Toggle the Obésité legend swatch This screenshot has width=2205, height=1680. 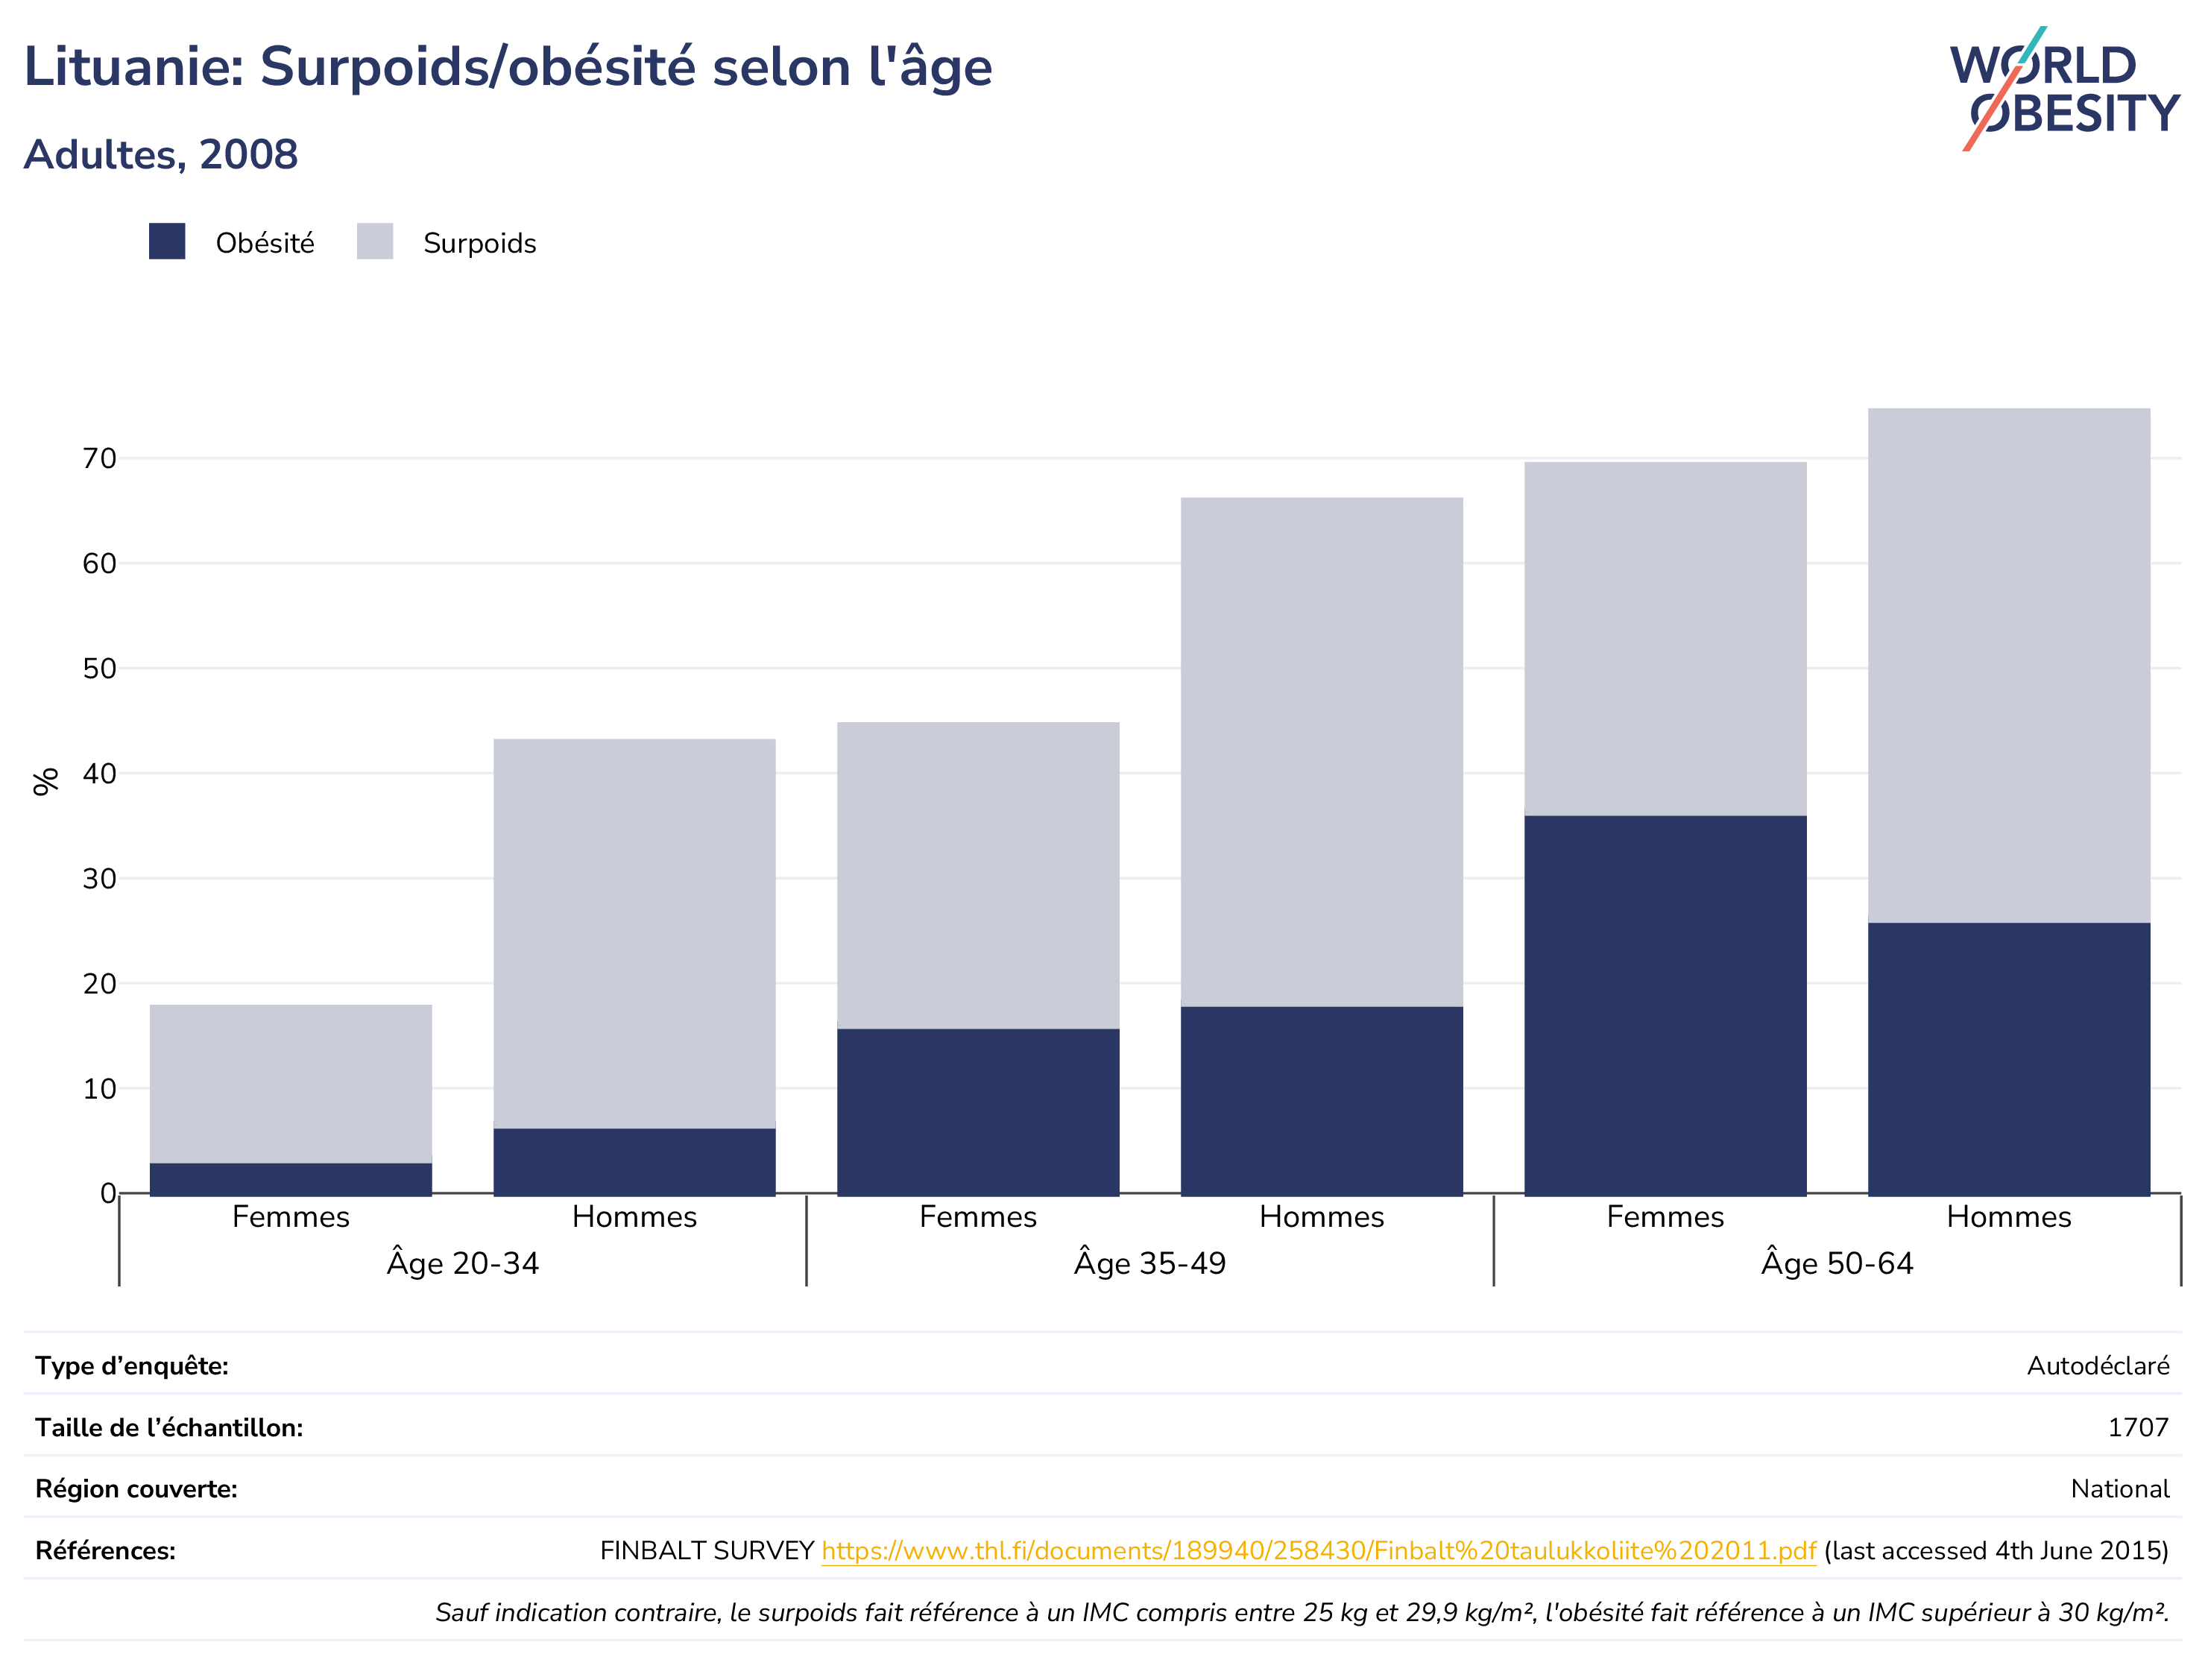[167, 242]
